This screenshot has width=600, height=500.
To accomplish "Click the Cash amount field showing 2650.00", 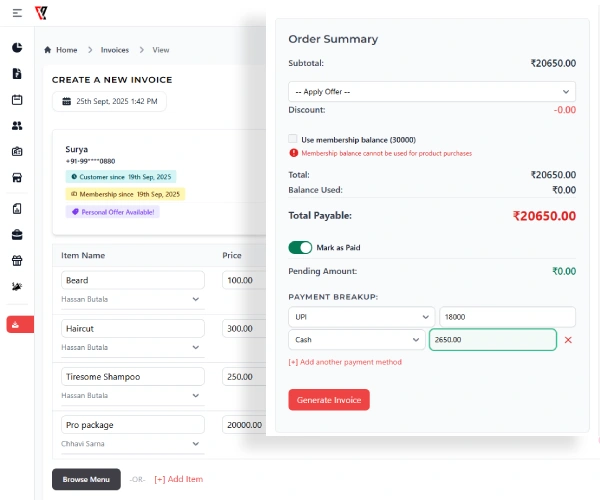I will tap(492, 340).
